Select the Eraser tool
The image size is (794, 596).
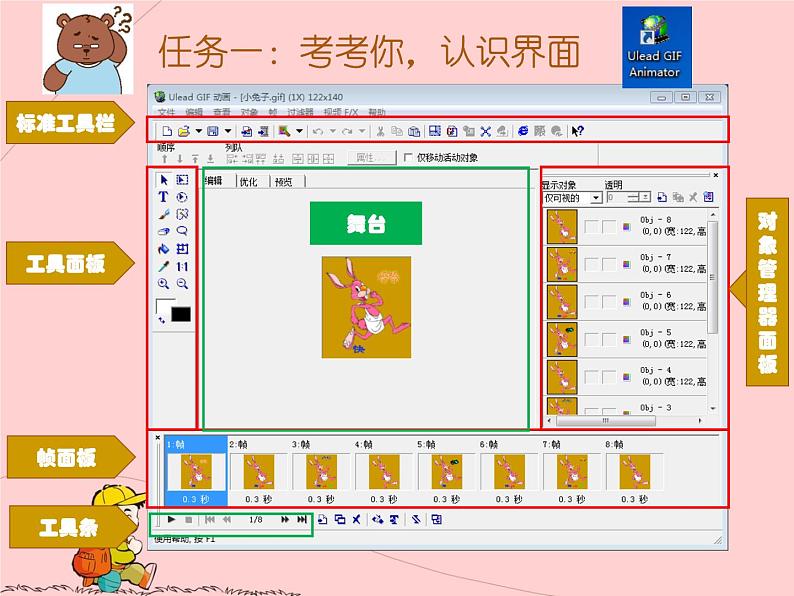point(164,231)
